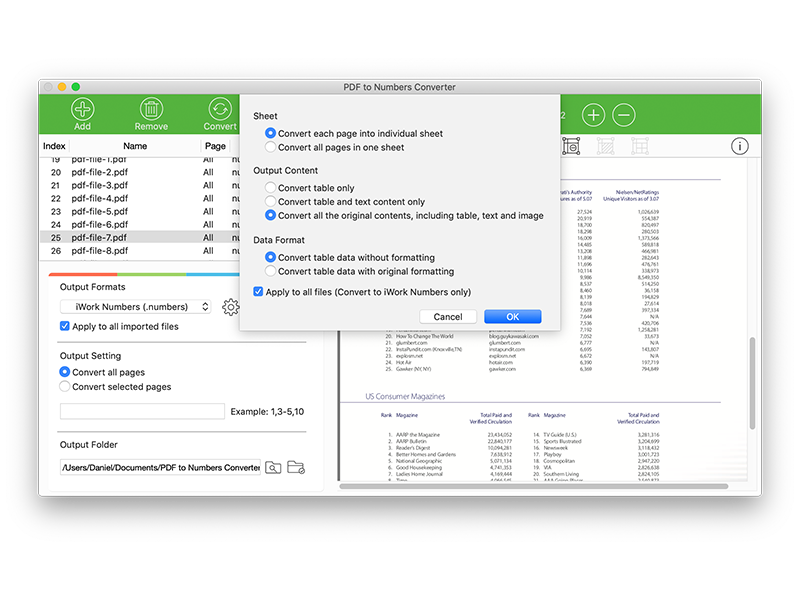
Task: Click the Cancel button
Action: pos(448,317)
